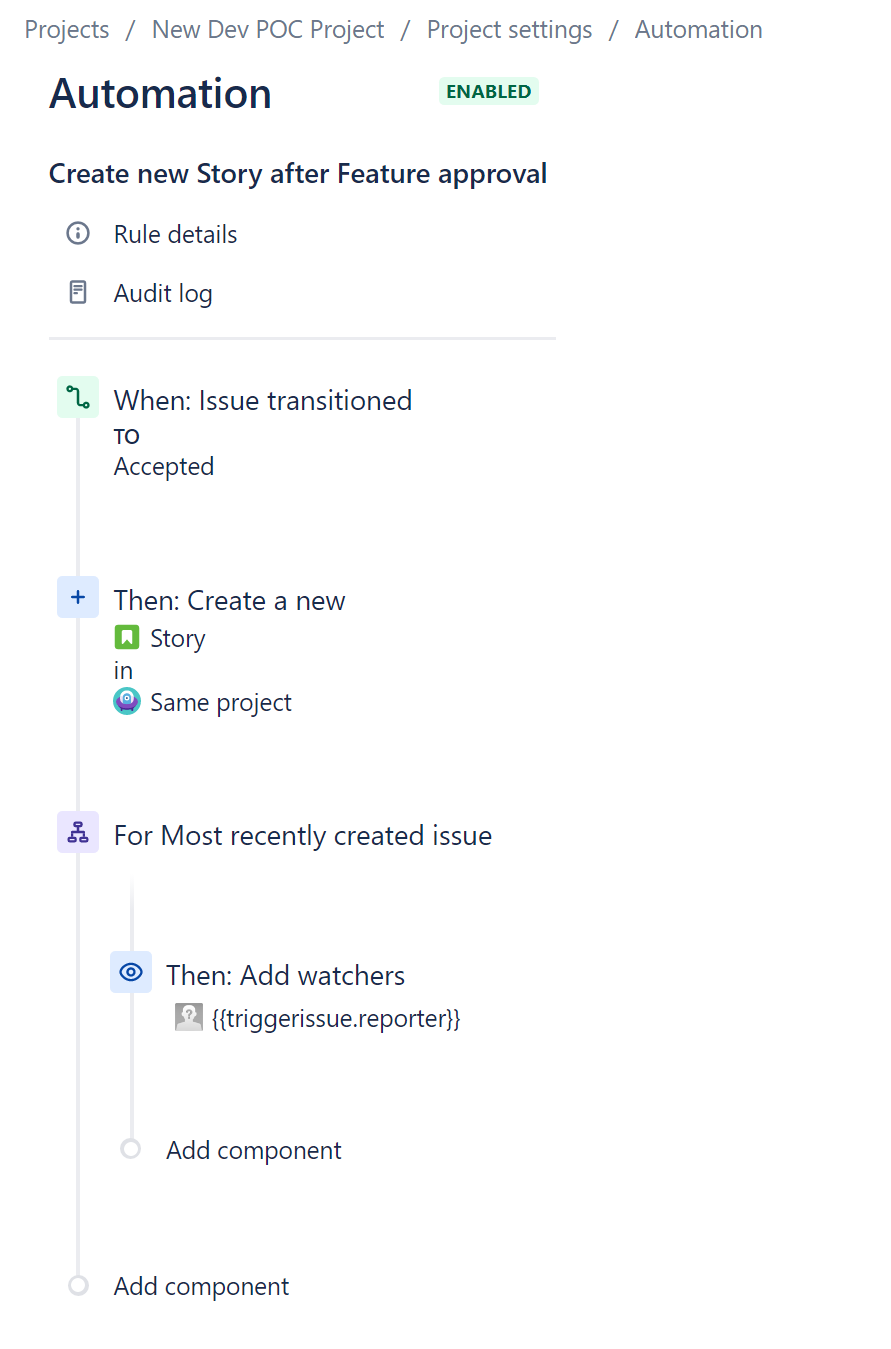
Task: Click the triggerissue.reporter smart value
Action: [x=336, y=1017]
